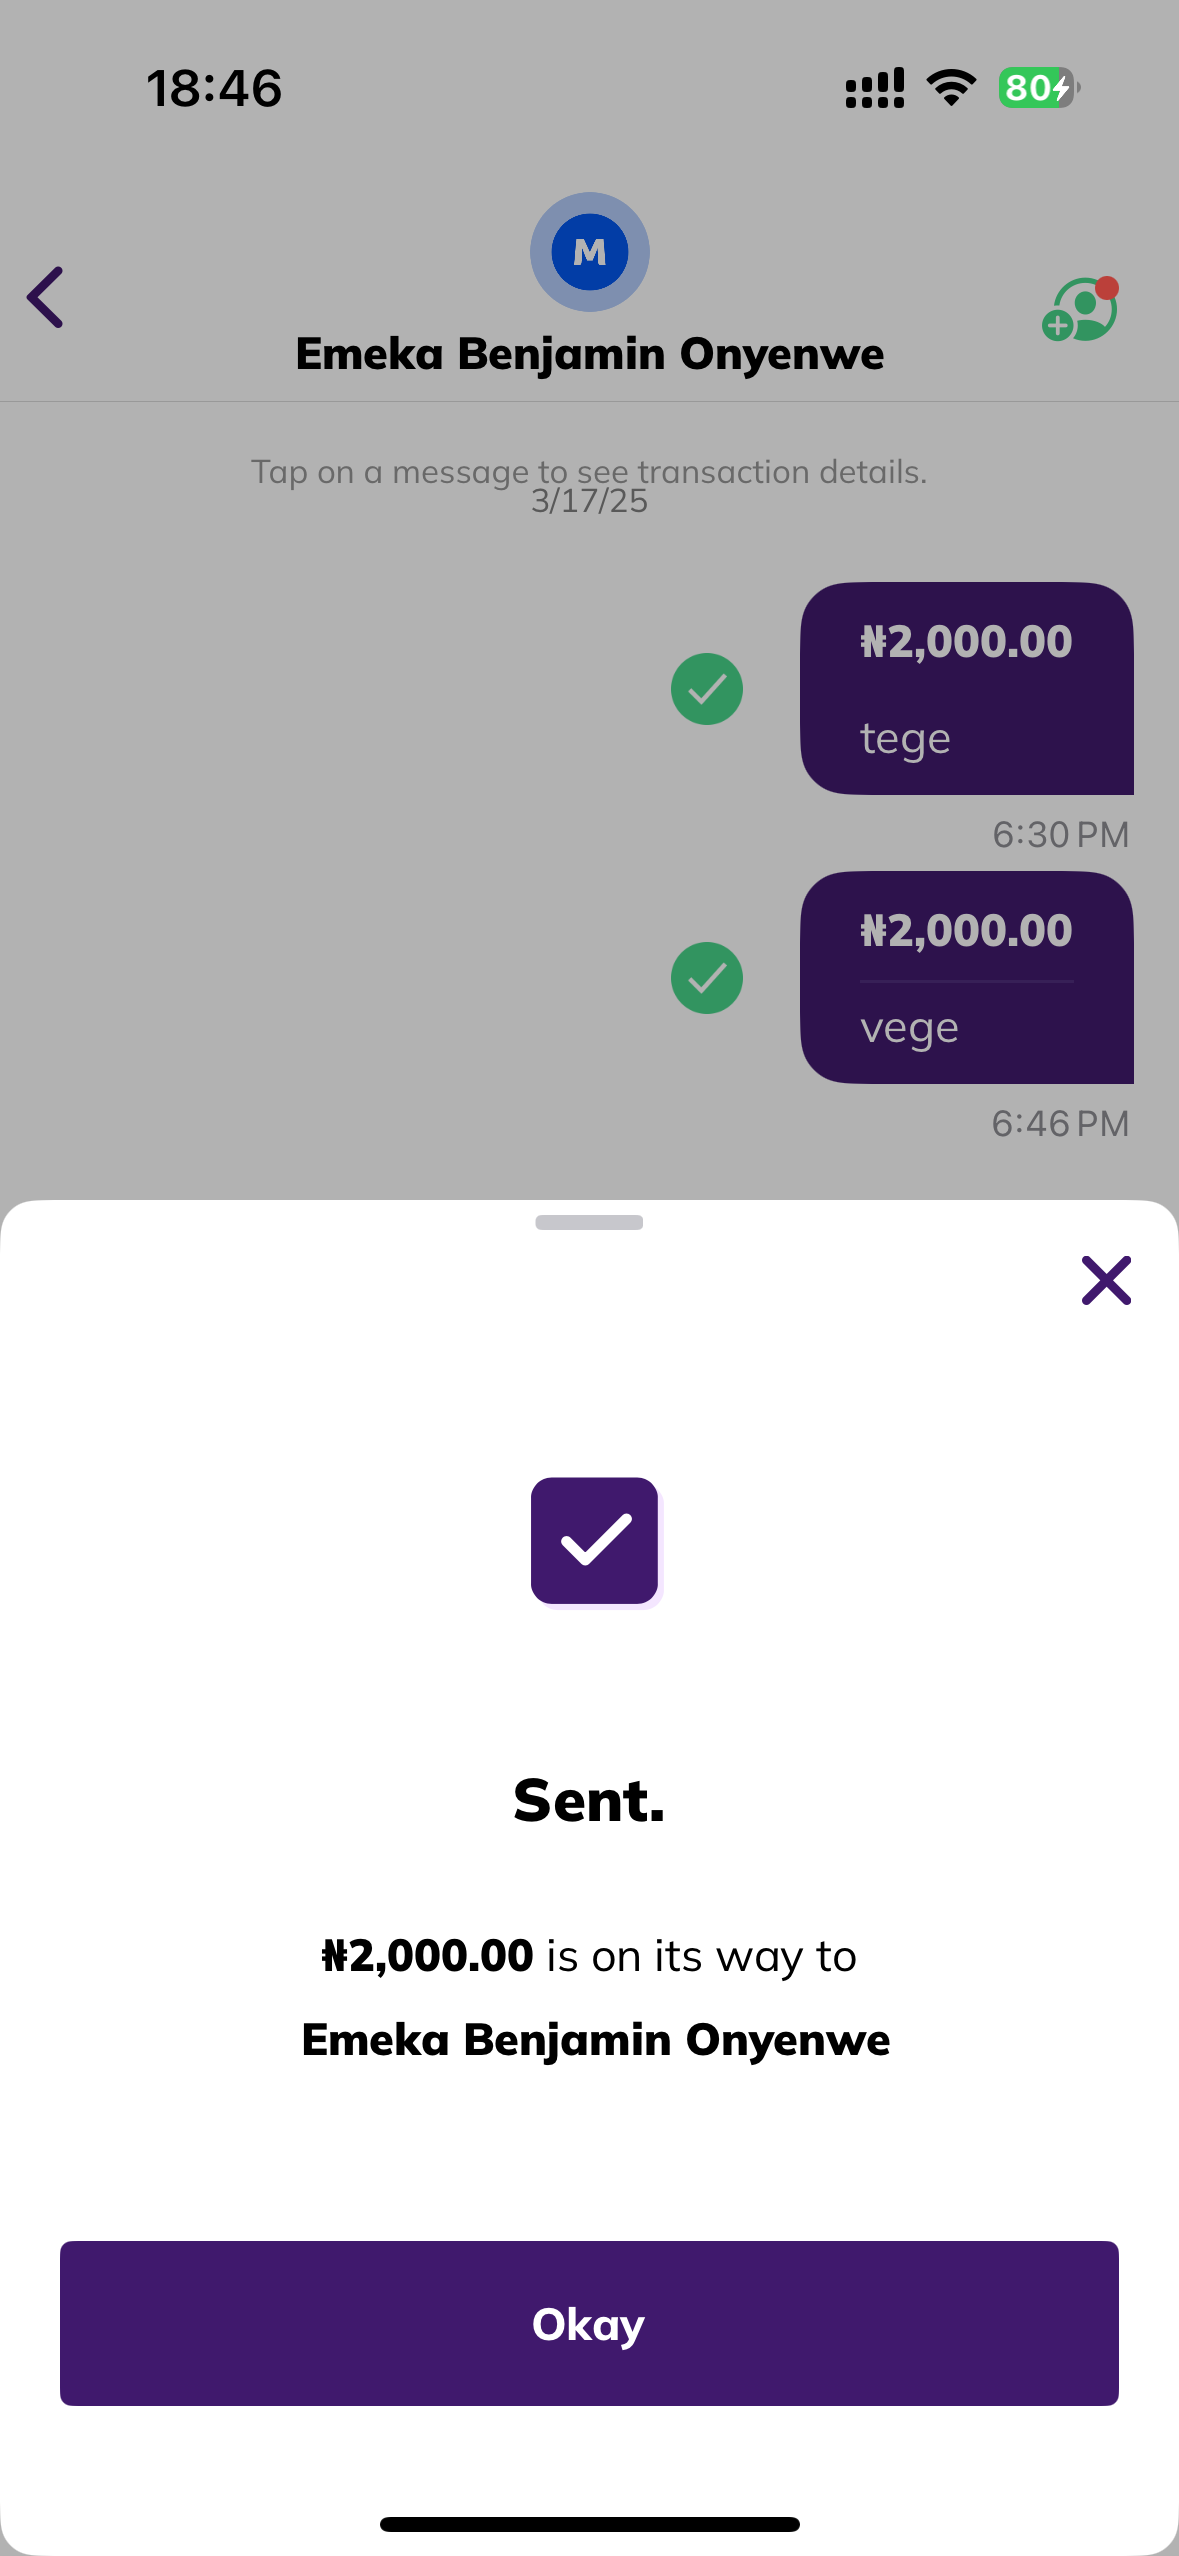Tap the sheet drag handle
This screenshot has height=2556, width=1179.
589,1222
